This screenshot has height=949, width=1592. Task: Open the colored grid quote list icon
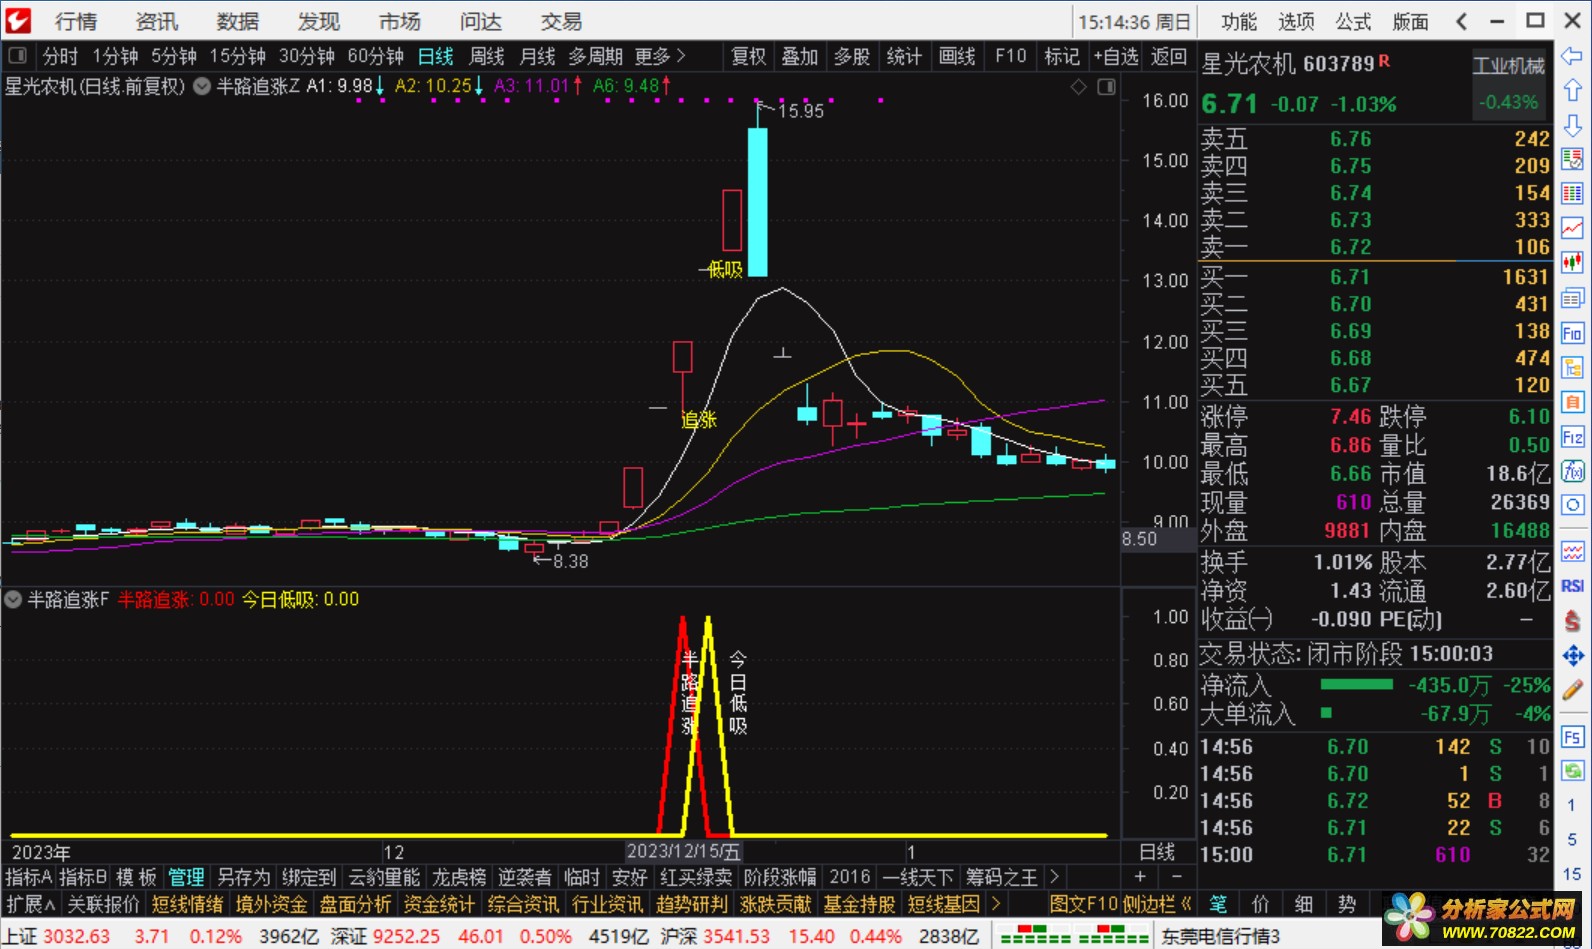click(1572, 193)
